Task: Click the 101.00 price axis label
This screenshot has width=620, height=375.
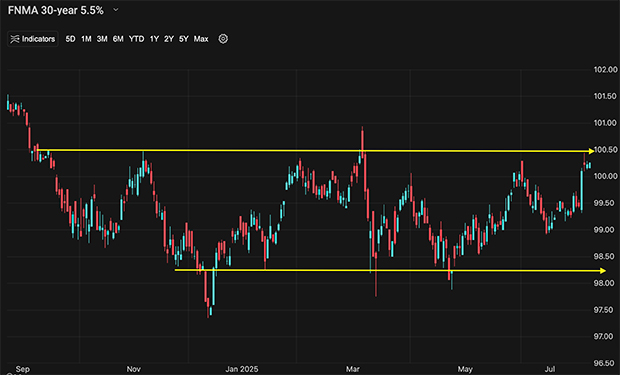Action: point(605,123)
